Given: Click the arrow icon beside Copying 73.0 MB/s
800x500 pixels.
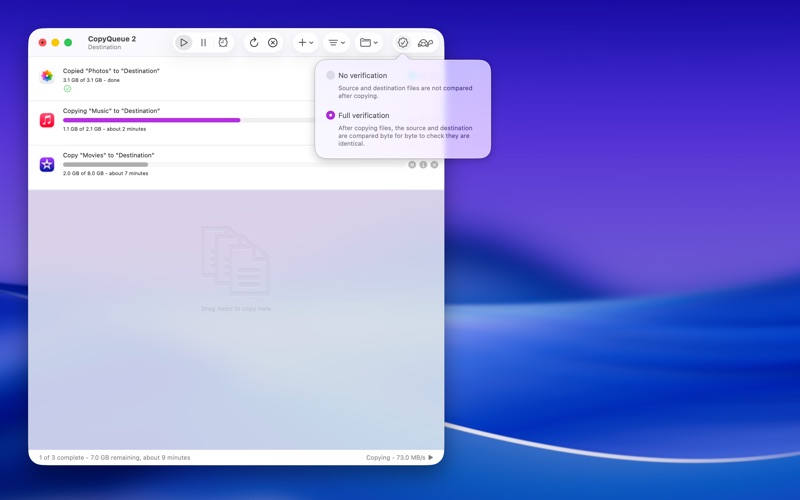Looking at the screenshot, I should point(431,458).
